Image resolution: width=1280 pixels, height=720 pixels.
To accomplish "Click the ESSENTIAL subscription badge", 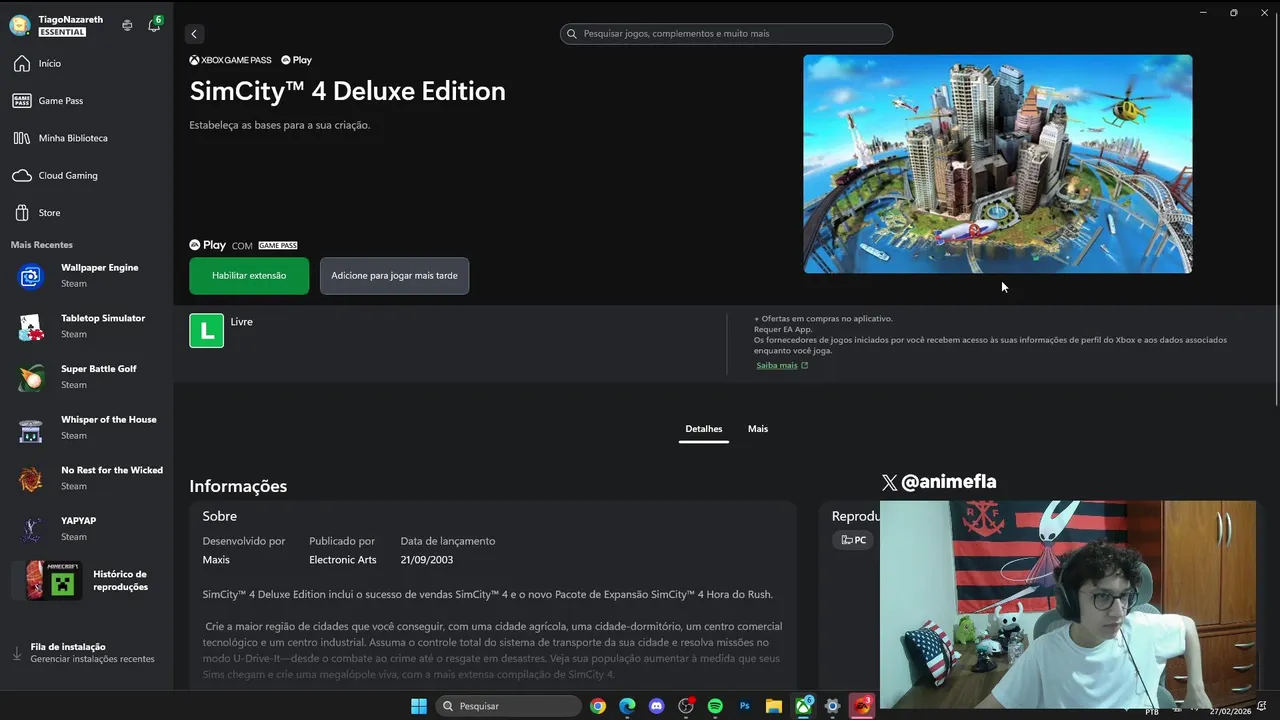I will (x=62, y=32).
